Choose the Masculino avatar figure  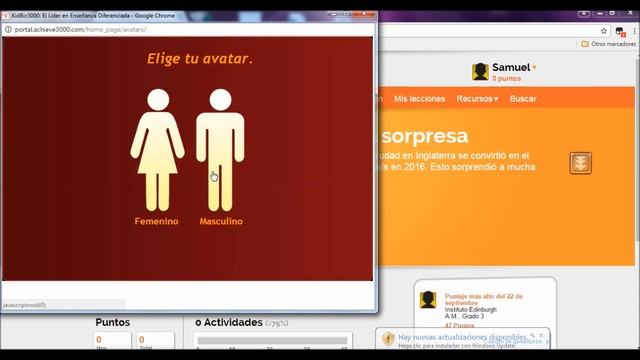[220, 150]
